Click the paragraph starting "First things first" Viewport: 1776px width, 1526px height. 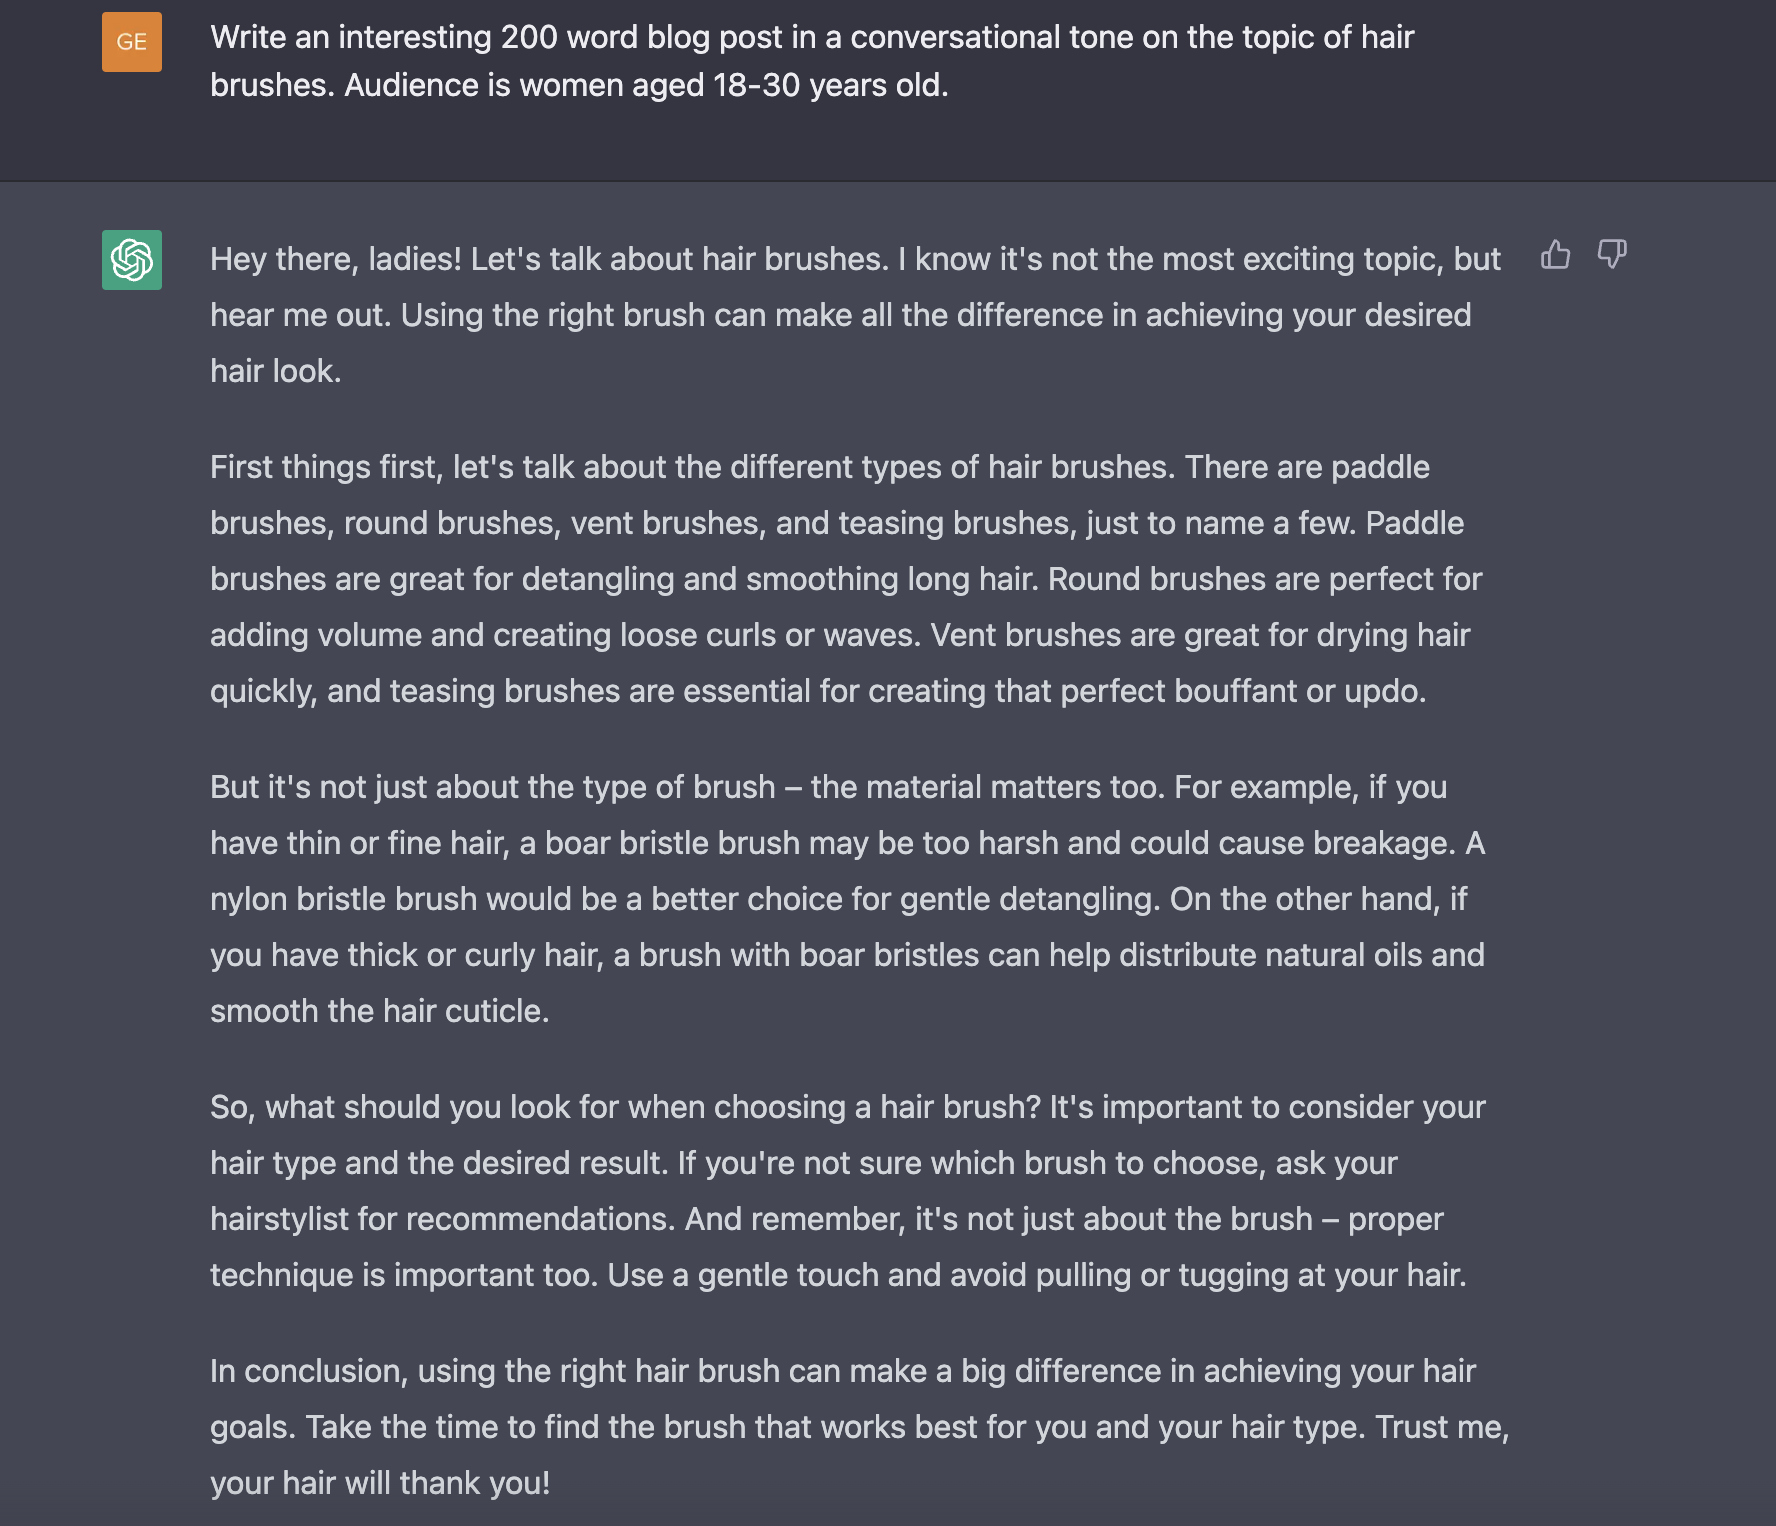click(846, 579)
